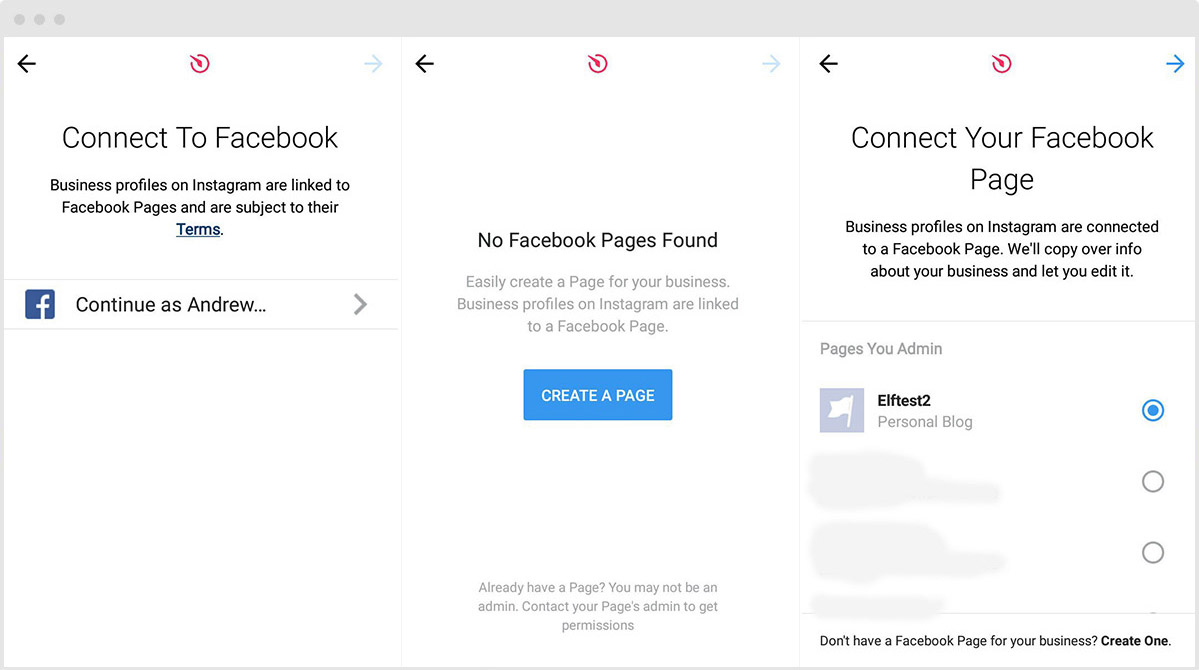Select the second radio button under Pages You Admin
The width and height of the screenshot is (1199, 670).
1153,481
